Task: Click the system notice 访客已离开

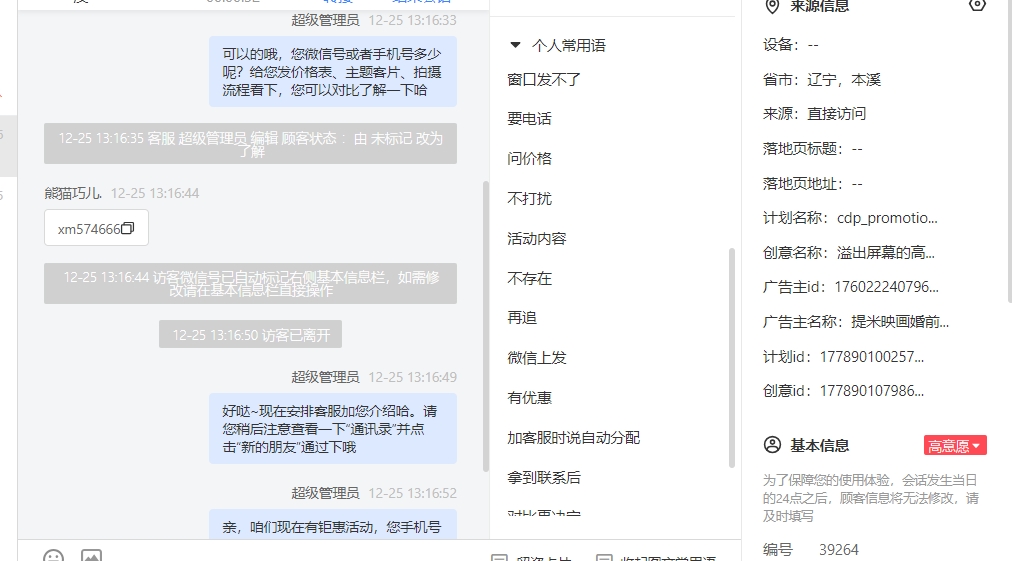Action: pyautogui.click(x=250, y=334)
